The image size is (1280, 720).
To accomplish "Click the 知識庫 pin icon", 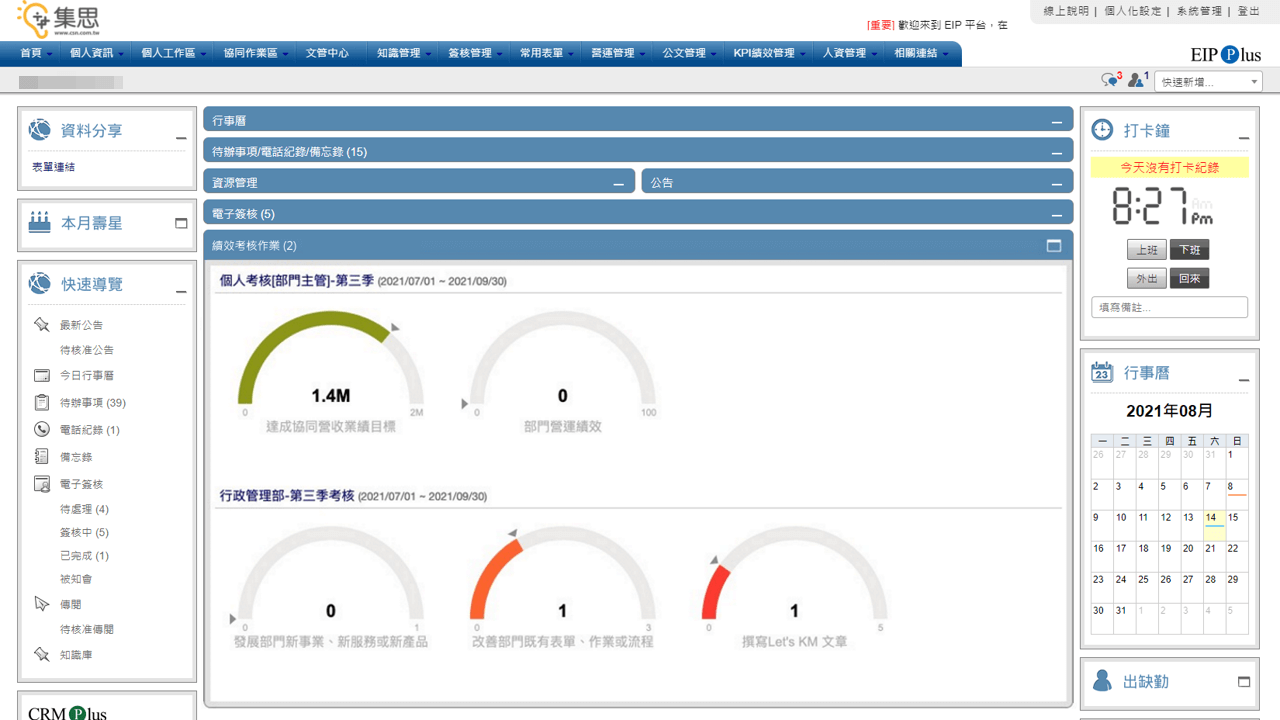I will 41,655.
